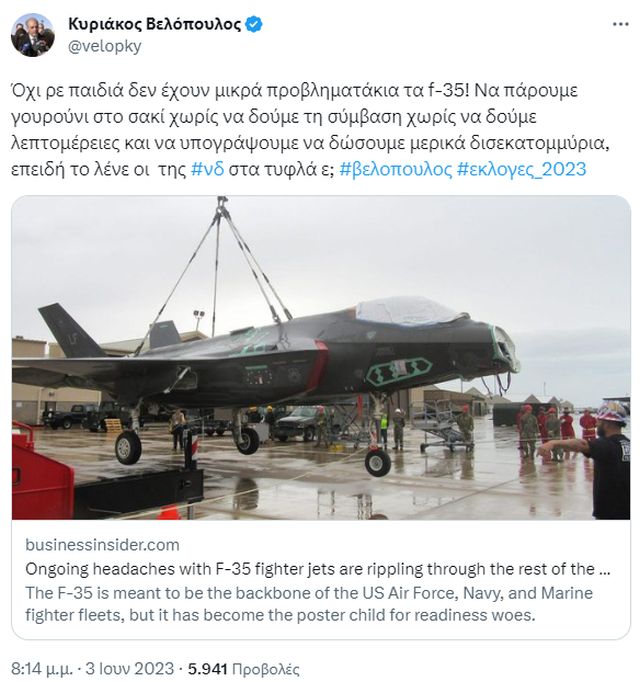Click the #βελοπουλος hashtag
Image resolution: width=640 pixels, height=682 pixels.
click(396, 169)
